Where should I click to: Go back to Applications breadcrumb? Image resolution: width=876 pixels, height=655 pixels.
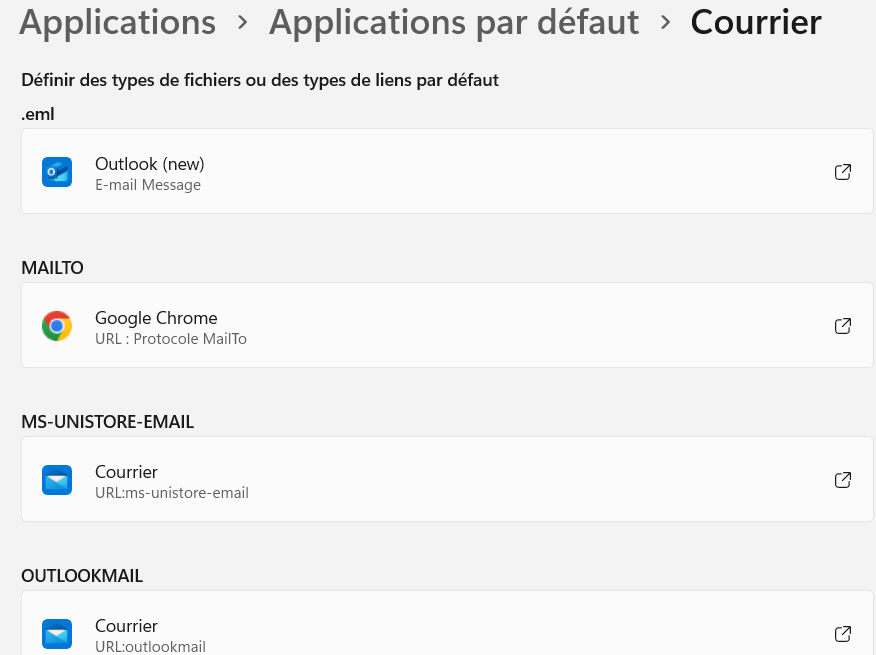pos(117,23)
